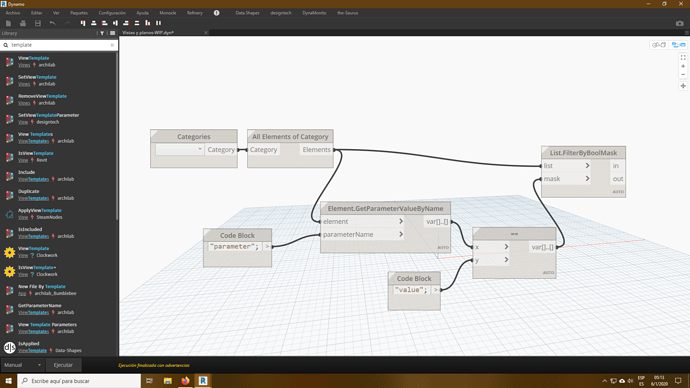Open the Categories node dropdown
Viewport: 690px width, 388px height.
180,150
